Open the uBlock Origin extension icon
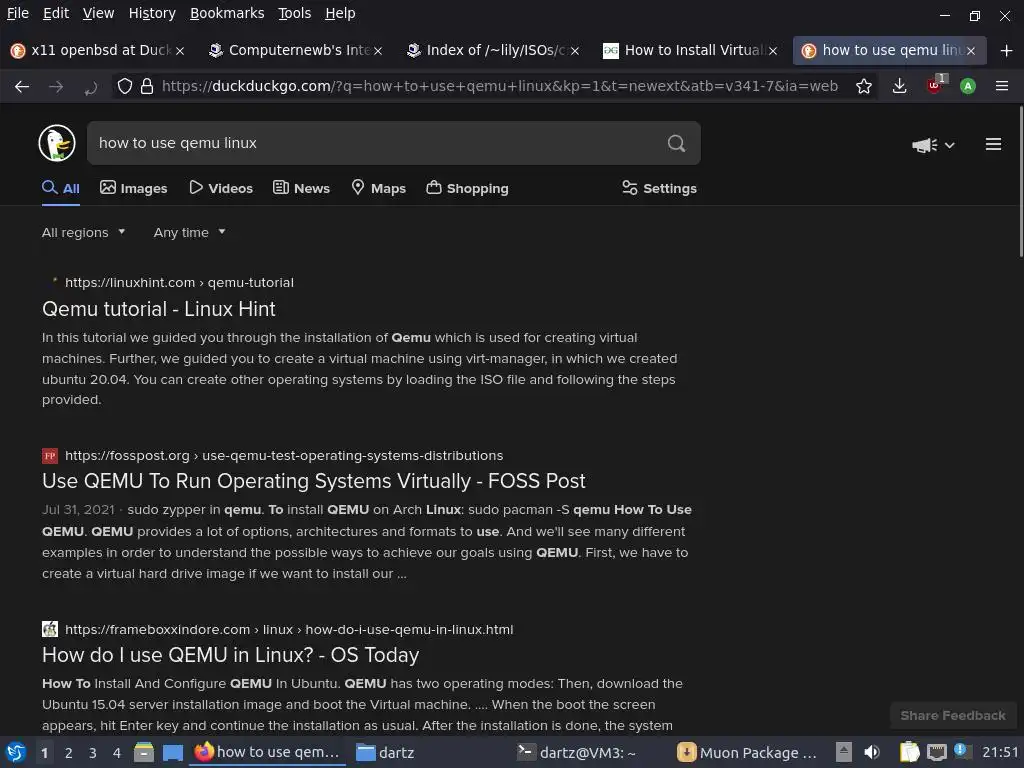 coord(936,85)
